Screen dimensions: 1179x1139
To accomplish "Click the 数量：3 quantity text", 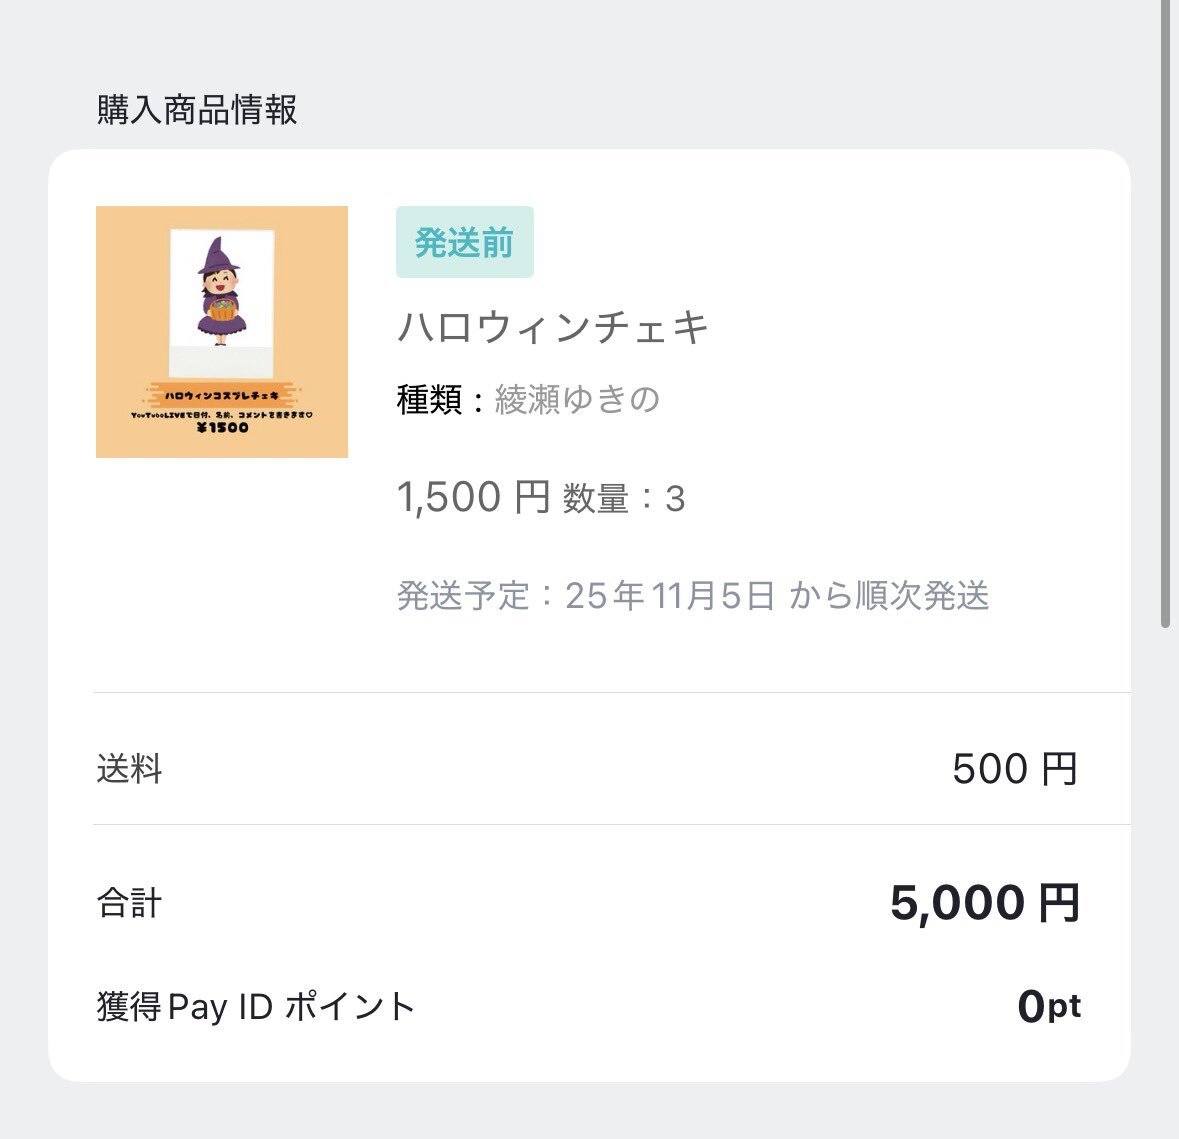I will [x=624, y=498].
